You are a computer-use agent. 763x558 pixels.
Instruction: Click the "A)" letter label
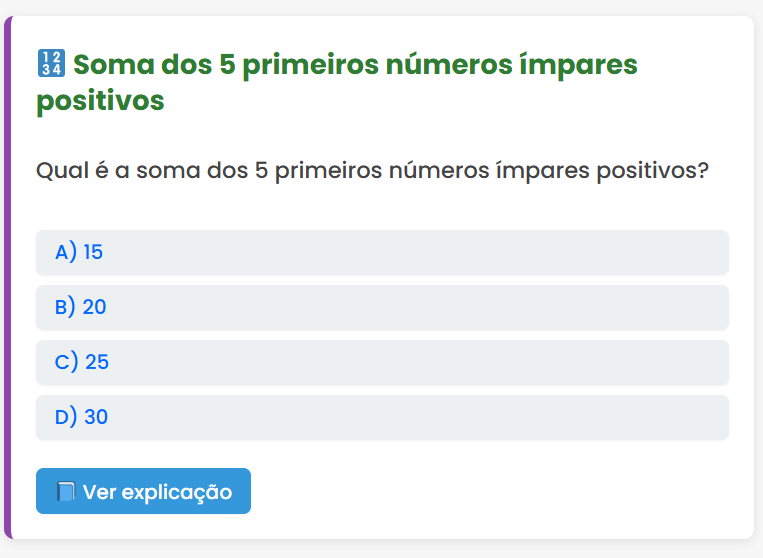[x=66, y=252]
